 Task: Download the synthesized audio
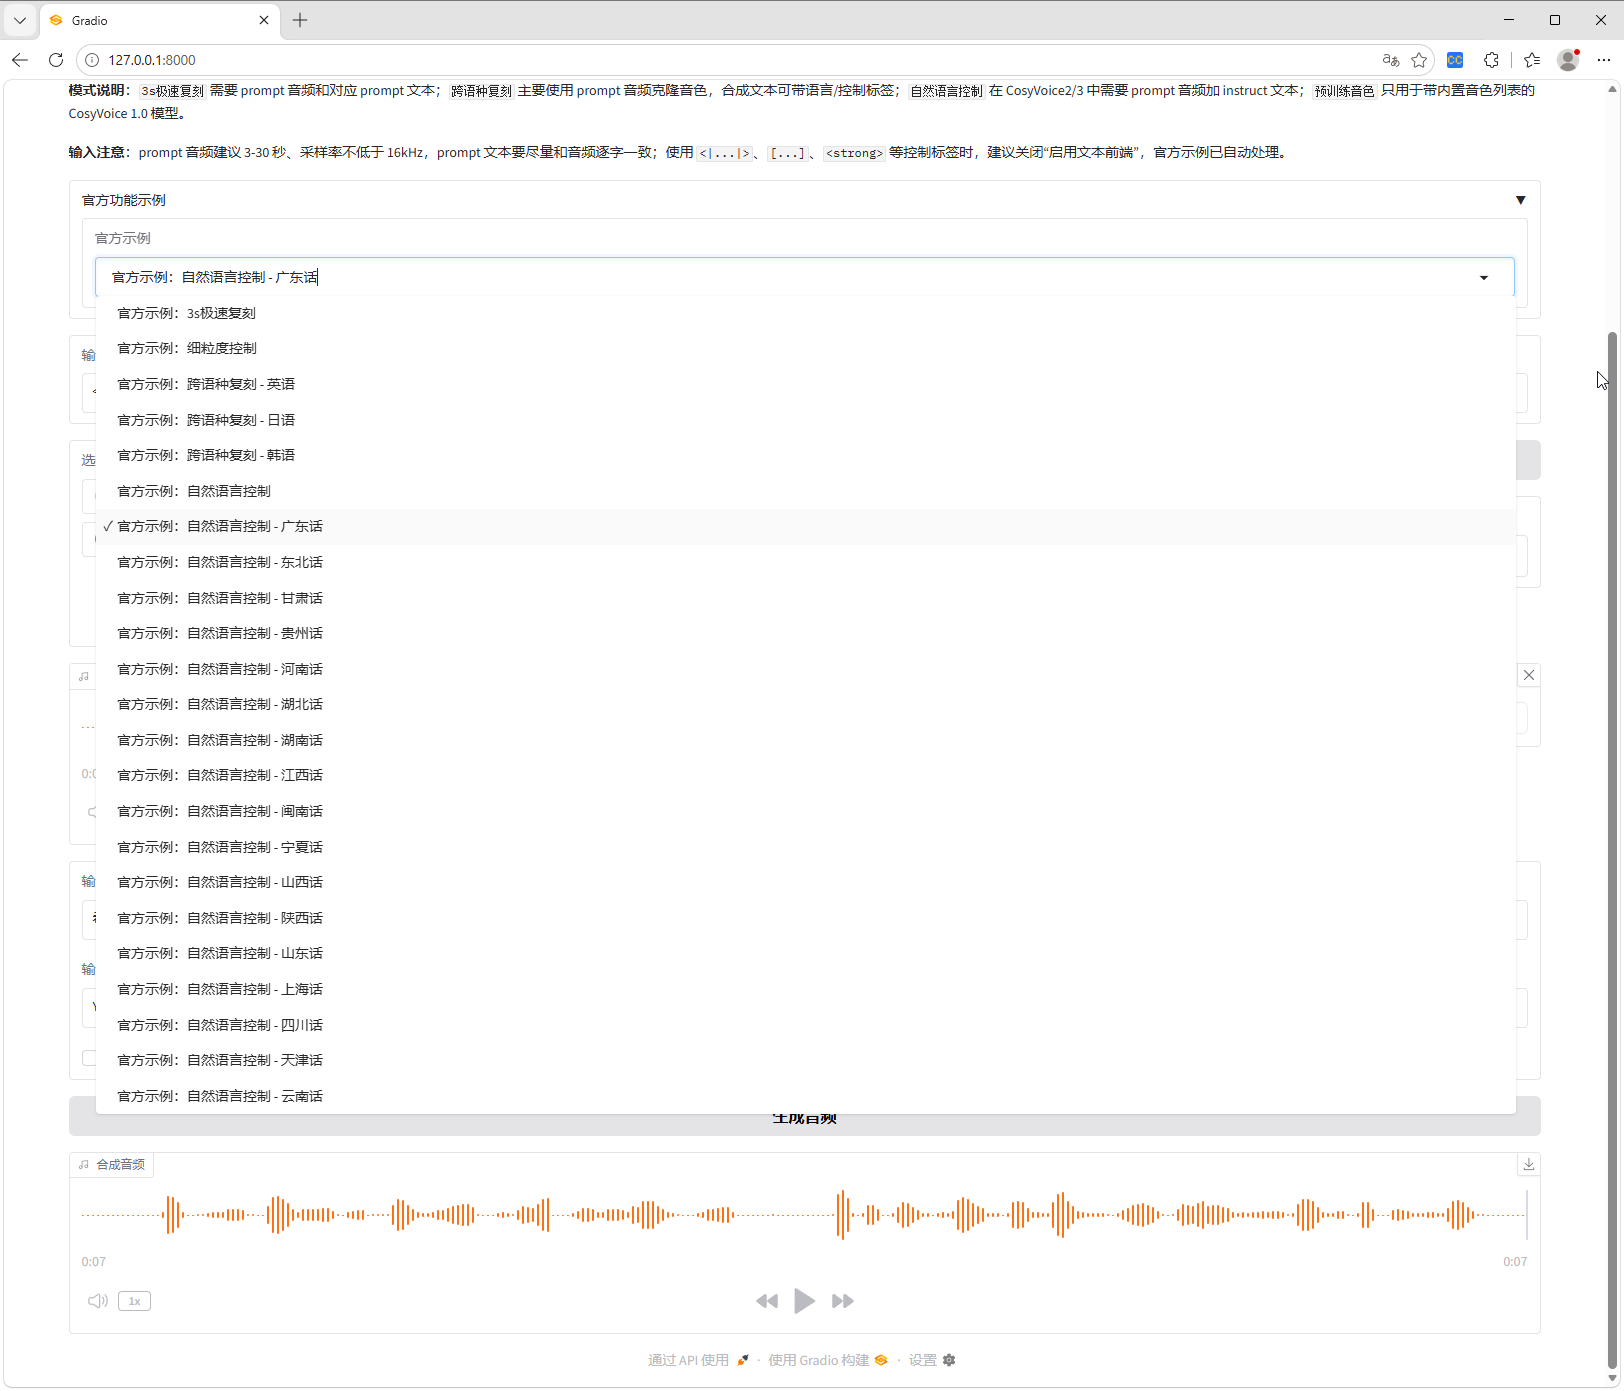pos(1529,1164)
